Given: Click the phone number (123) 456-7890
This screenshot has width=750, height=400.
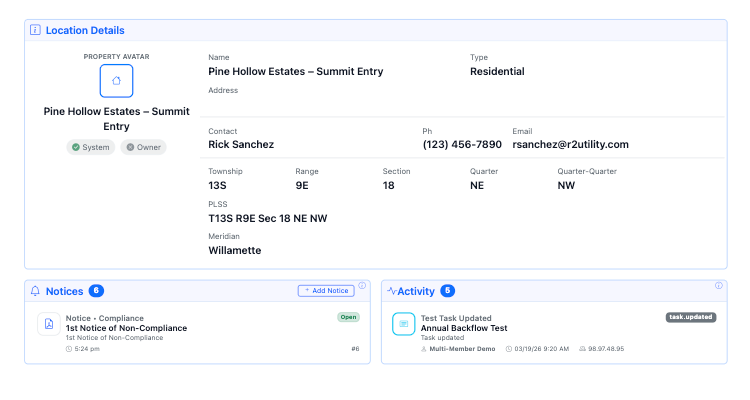Looking at the screenshot, I should [x=462, y=145].
